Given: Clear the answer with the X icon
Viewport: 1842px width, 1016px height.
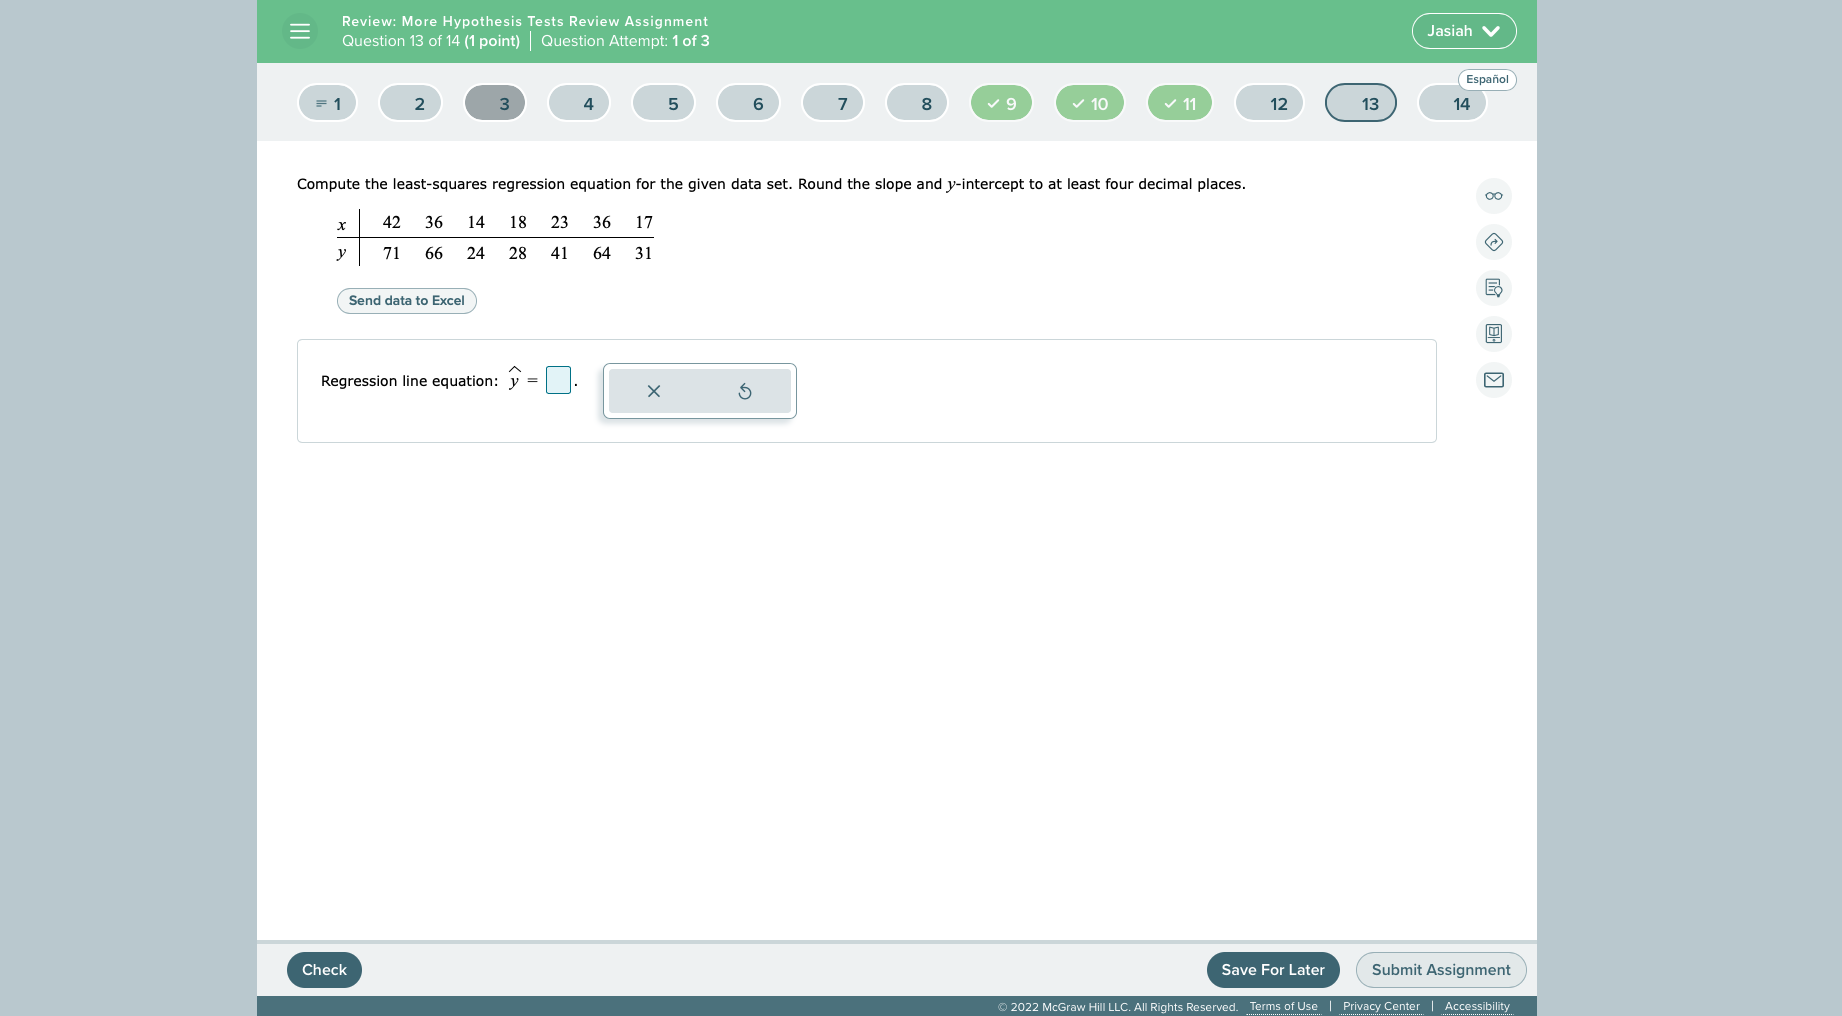Looking at the screenshot, I should pos(653,391).
